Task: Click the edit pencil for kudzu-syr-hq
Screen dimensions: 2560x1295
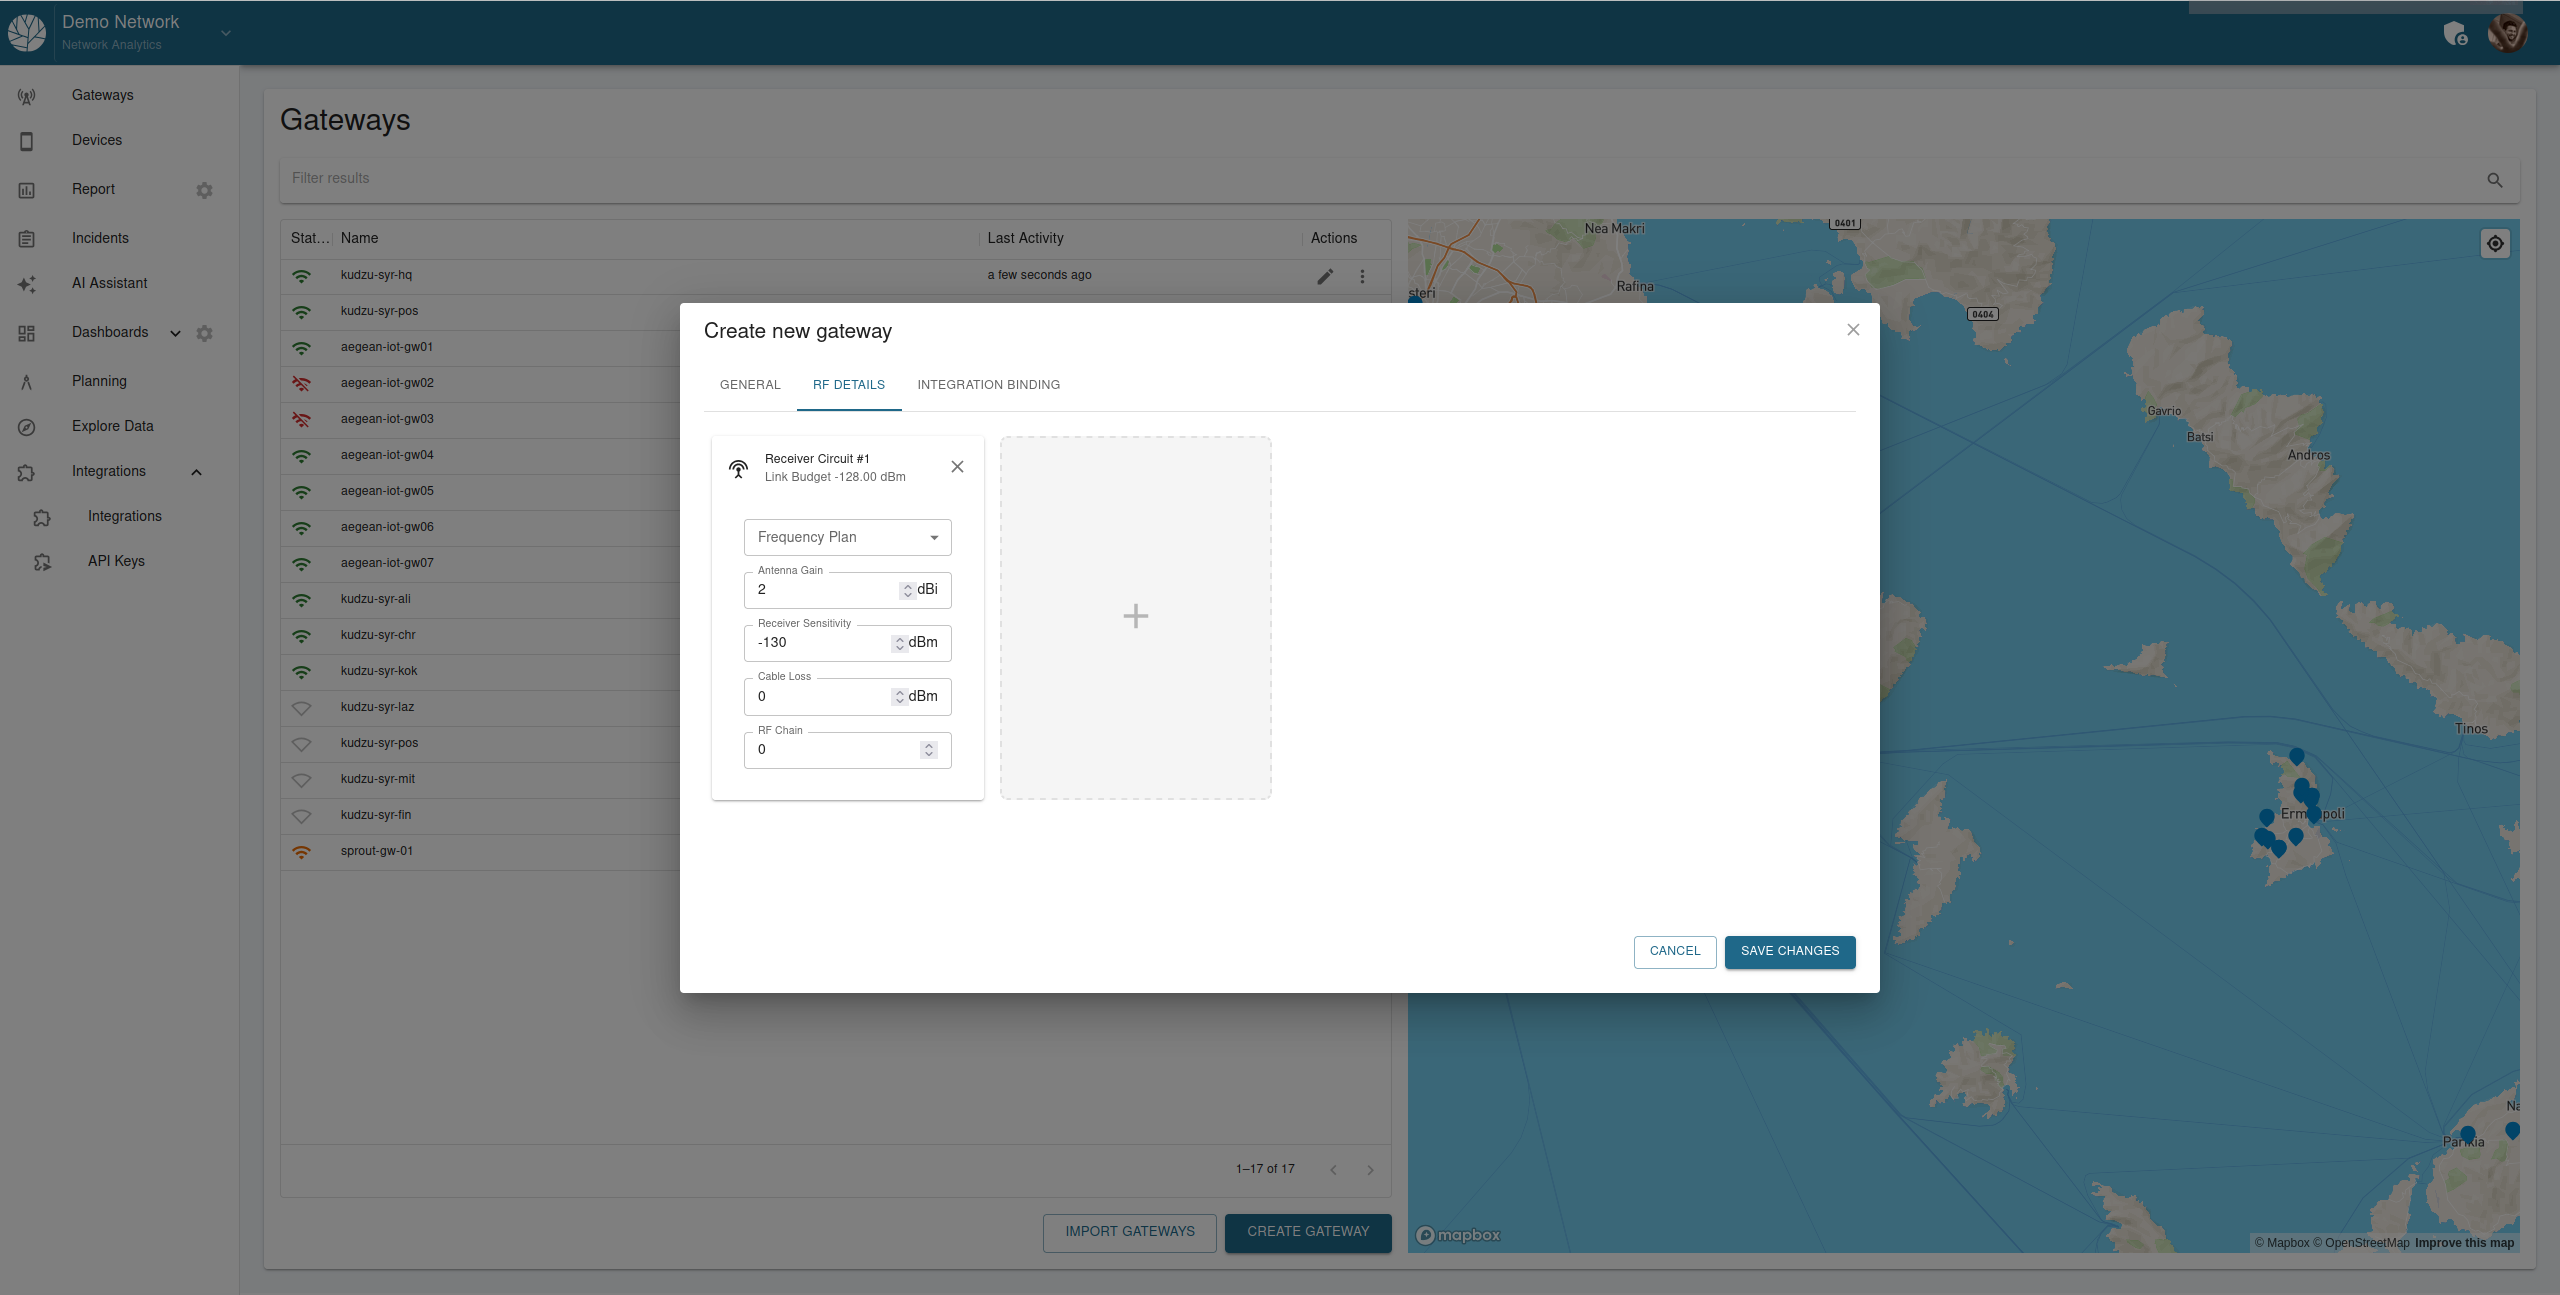Action: point(1325,276)
